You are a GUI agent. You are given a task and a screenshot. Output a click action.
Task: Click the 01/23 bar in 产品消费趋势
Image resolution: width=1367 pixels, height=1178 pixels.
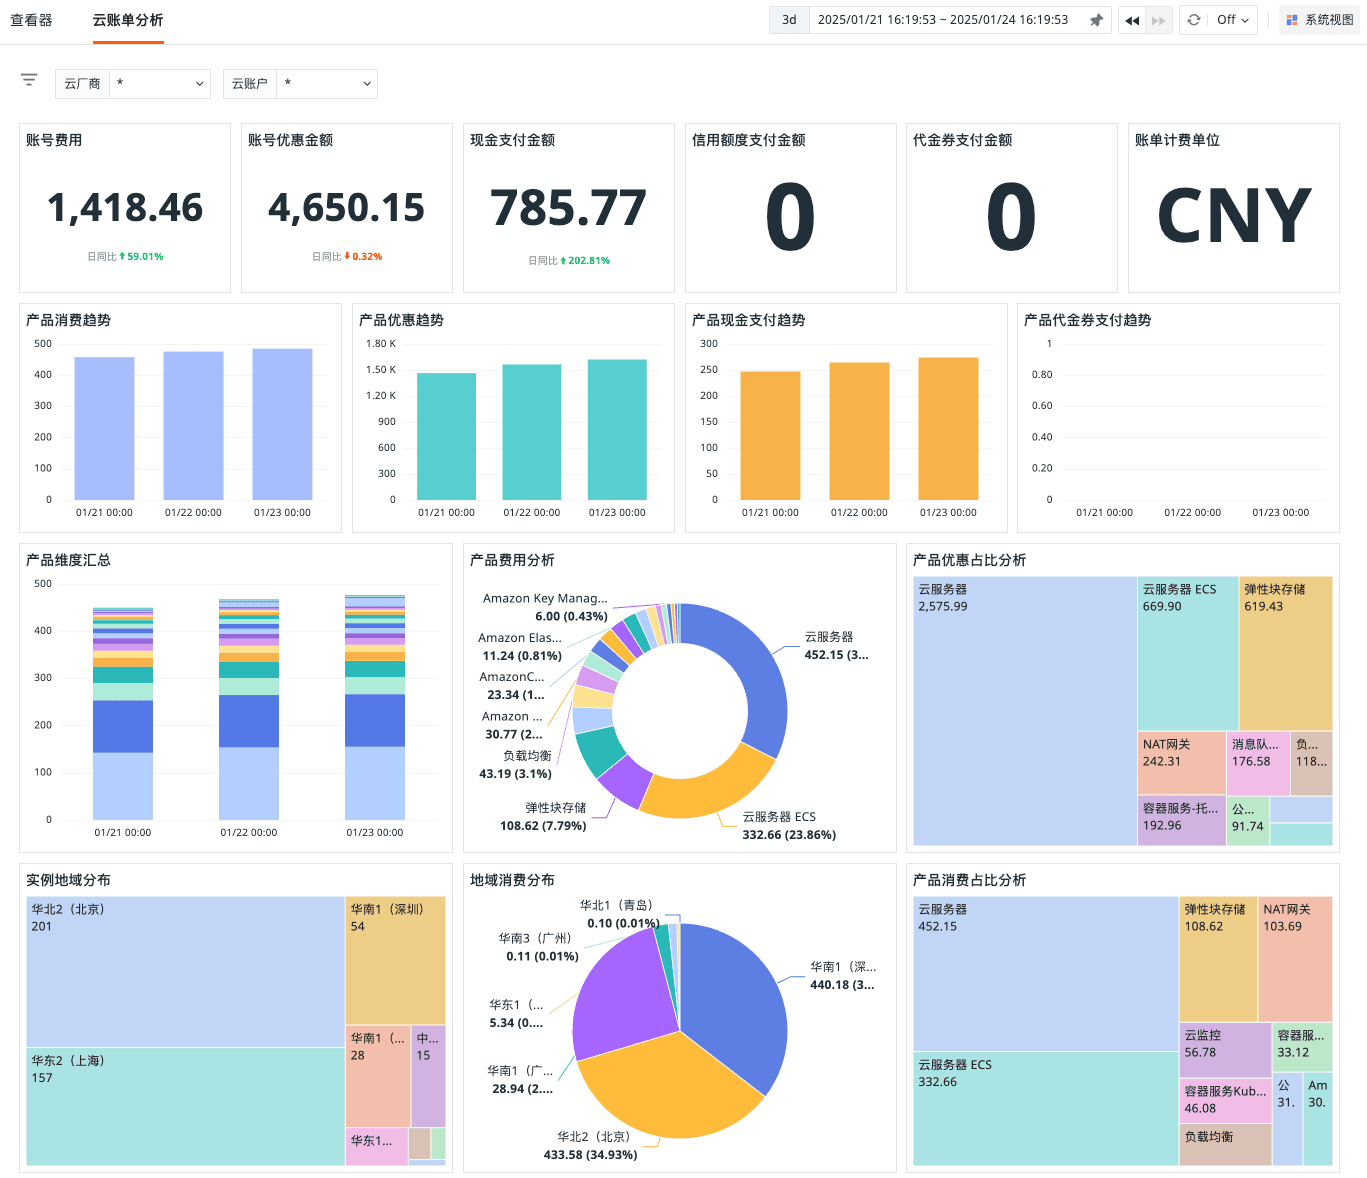282,425
